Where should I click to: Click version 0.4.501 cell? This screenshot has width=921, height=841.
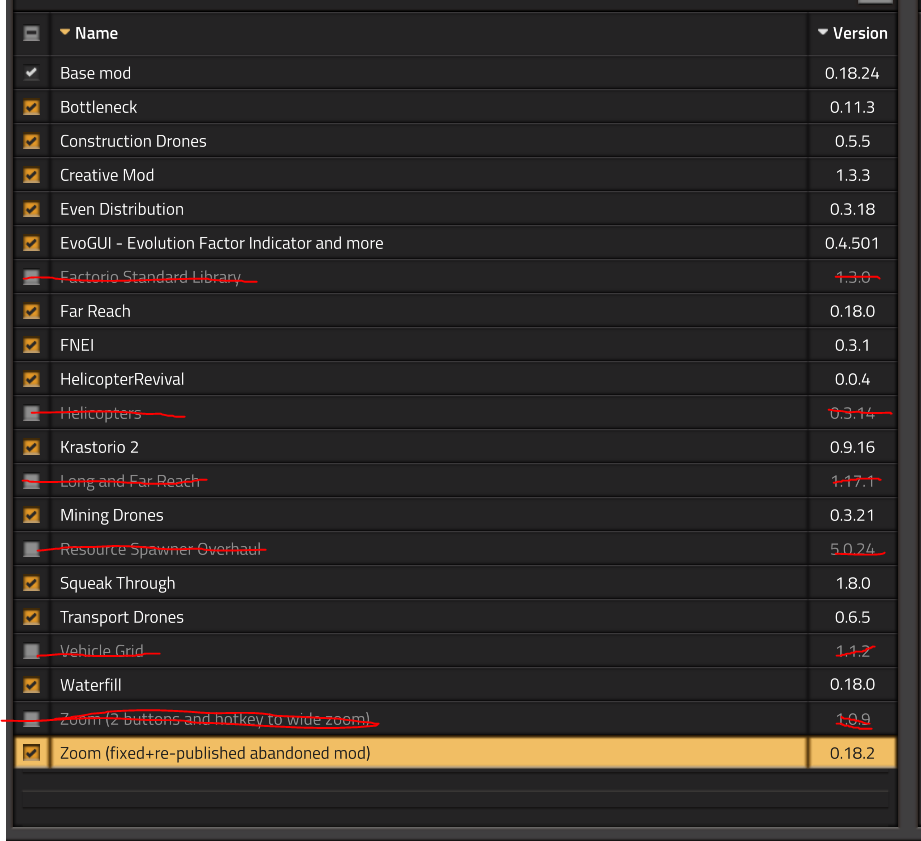tap(852, 243)
